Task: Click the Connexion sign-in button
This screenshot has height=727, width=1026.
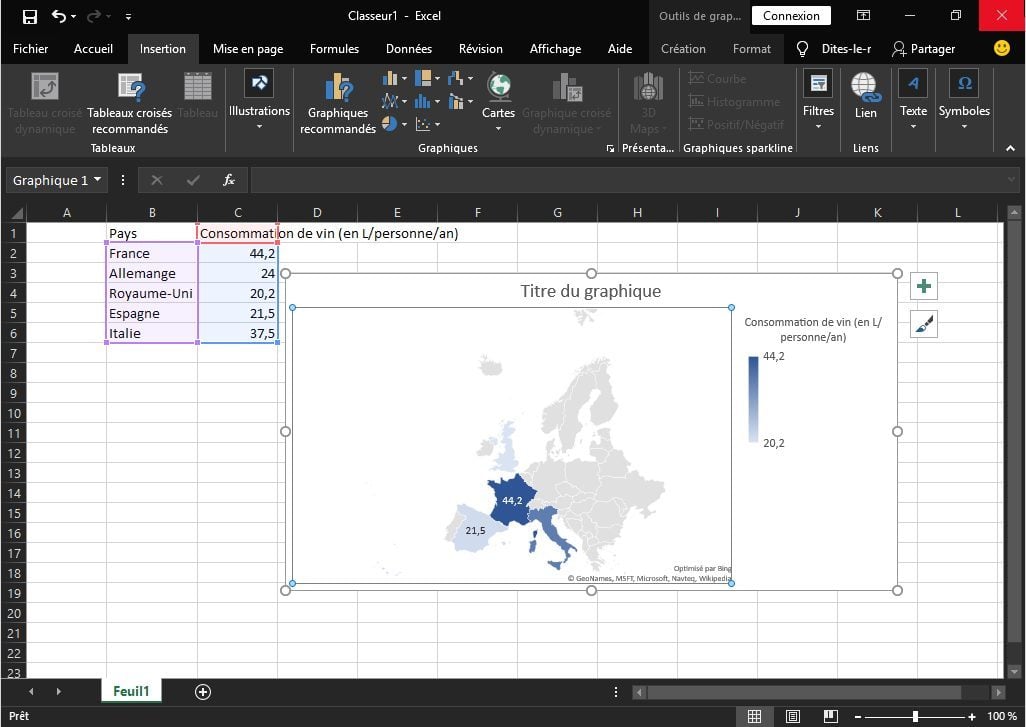Action: (791, 16)
